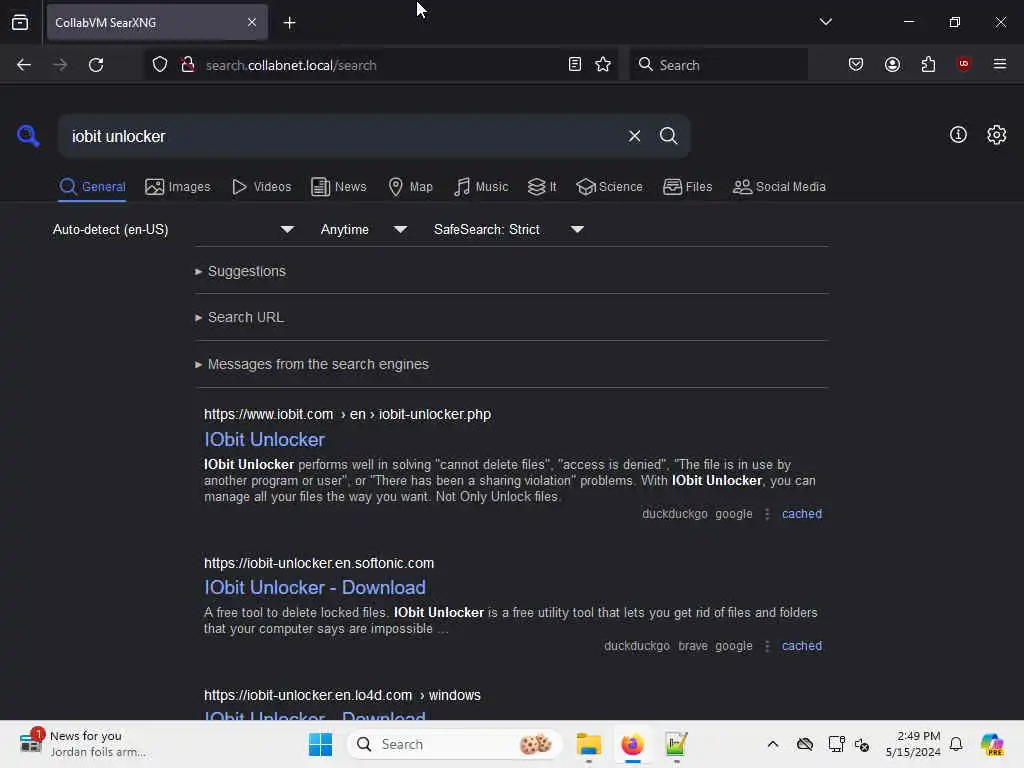Open Firefox account icon
Image resolution: width=1024 pixels, height=768 pixels.
892,64
